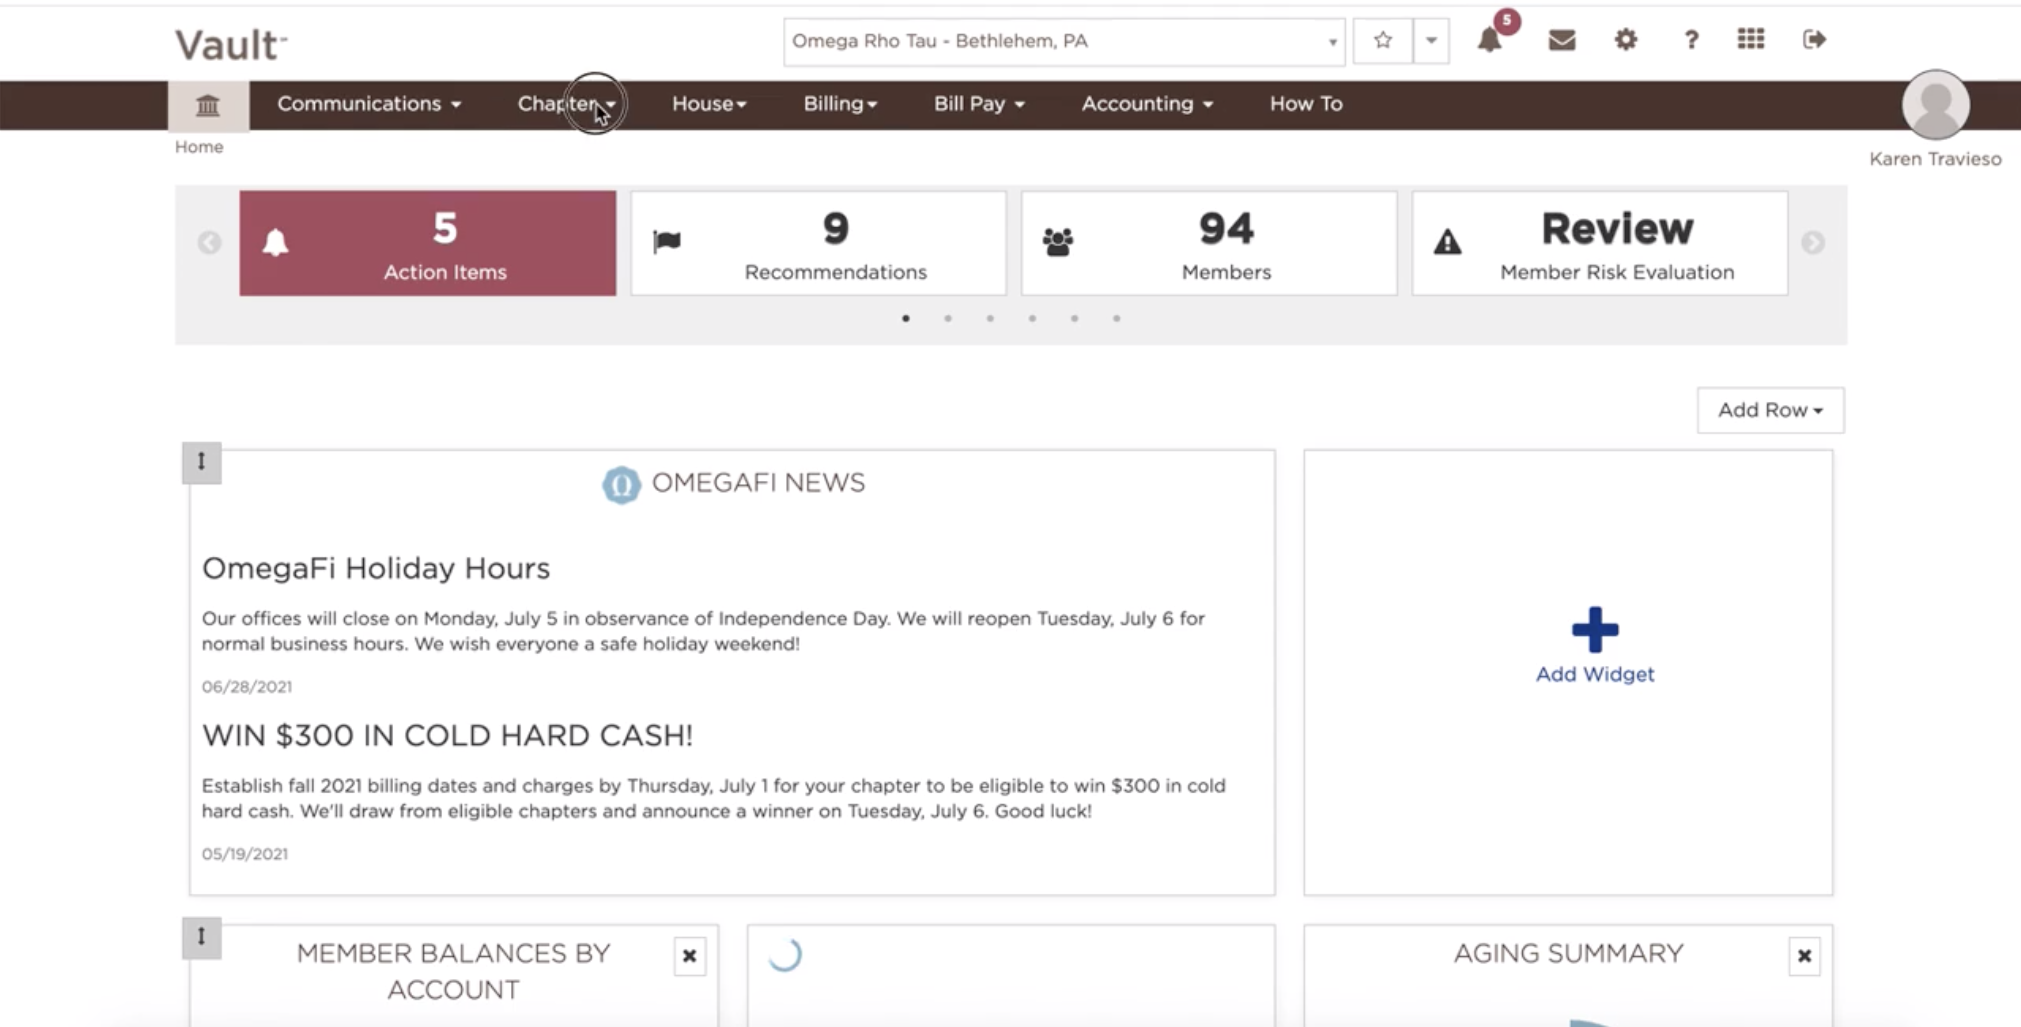Select the second carousel page dot
Image resolution: width=2021 pixels, height=1027 pixels.
tap(948, 319)
